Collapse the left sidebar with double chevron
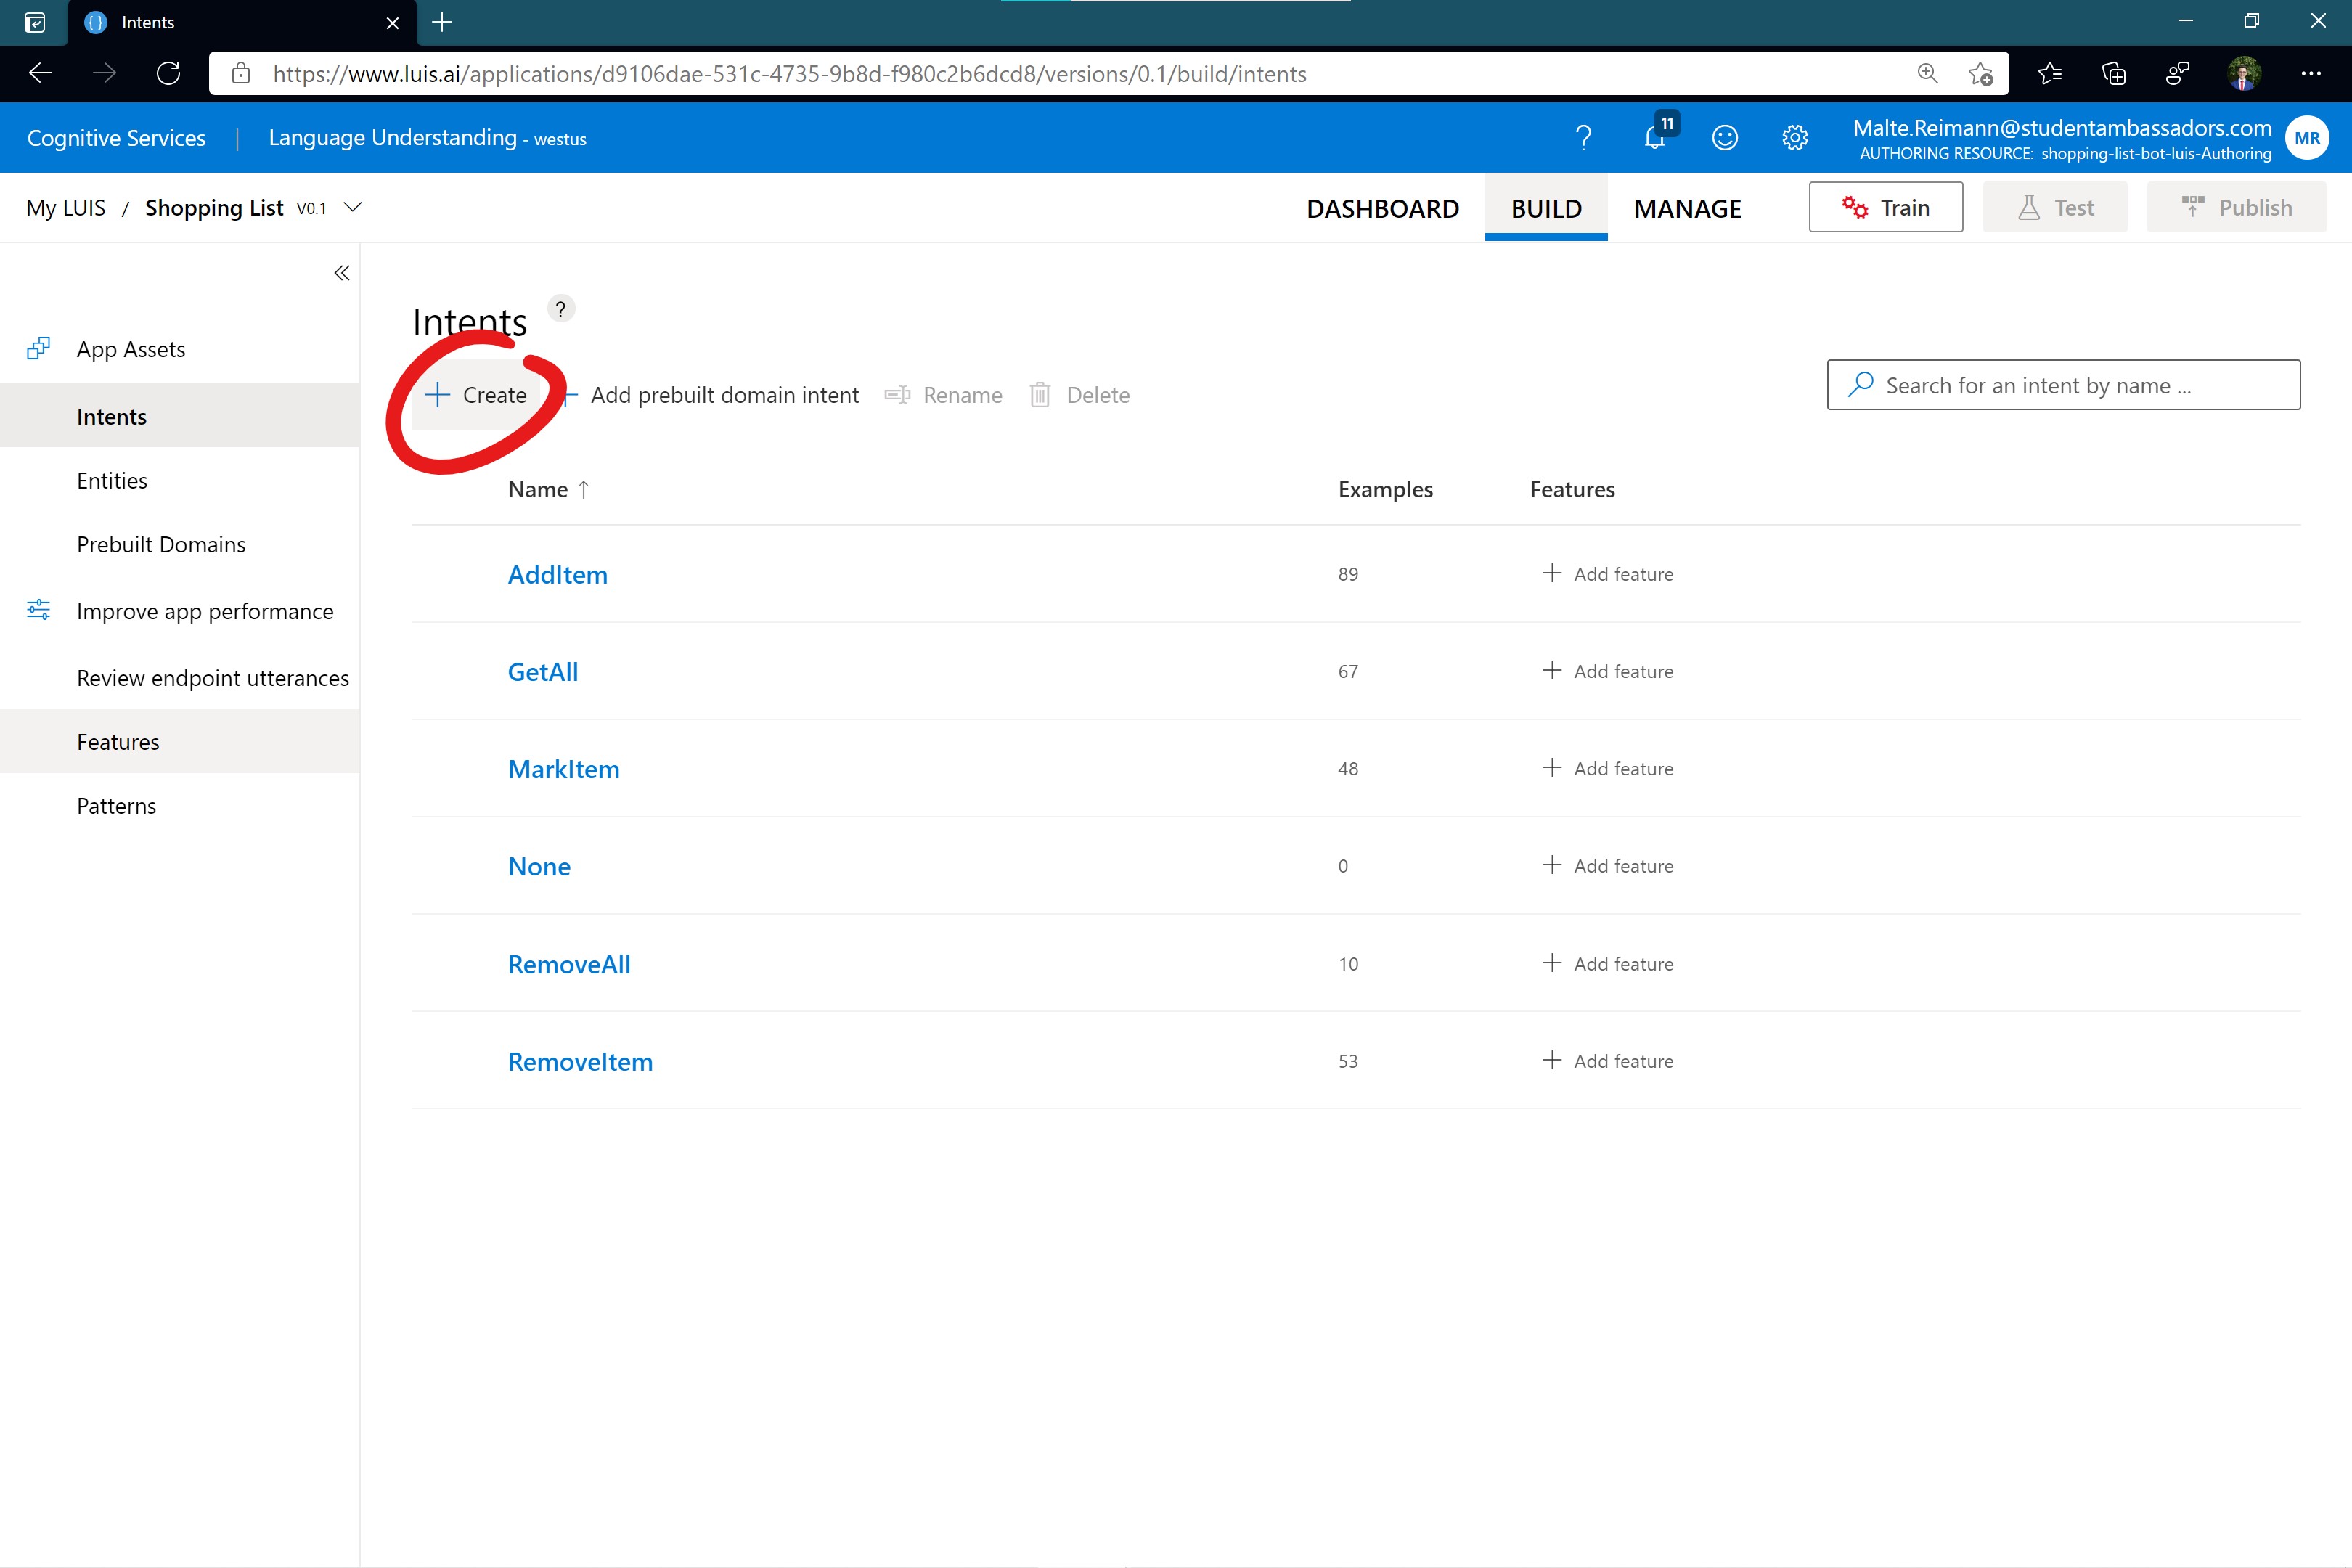 pos(342,273)
